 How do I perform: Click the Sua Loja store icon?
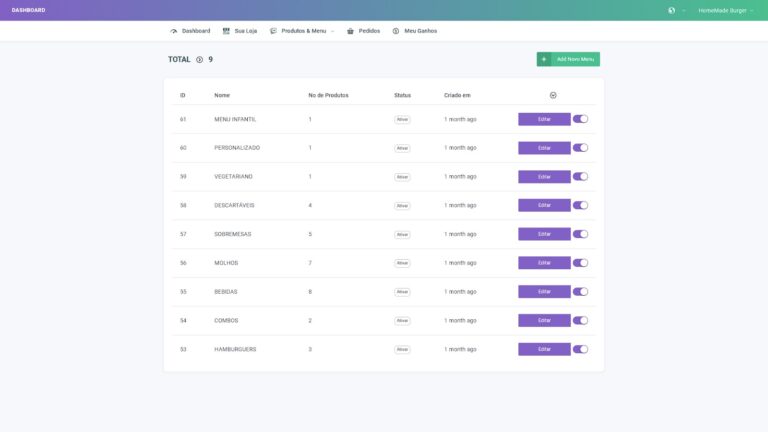tap(226, 31)
